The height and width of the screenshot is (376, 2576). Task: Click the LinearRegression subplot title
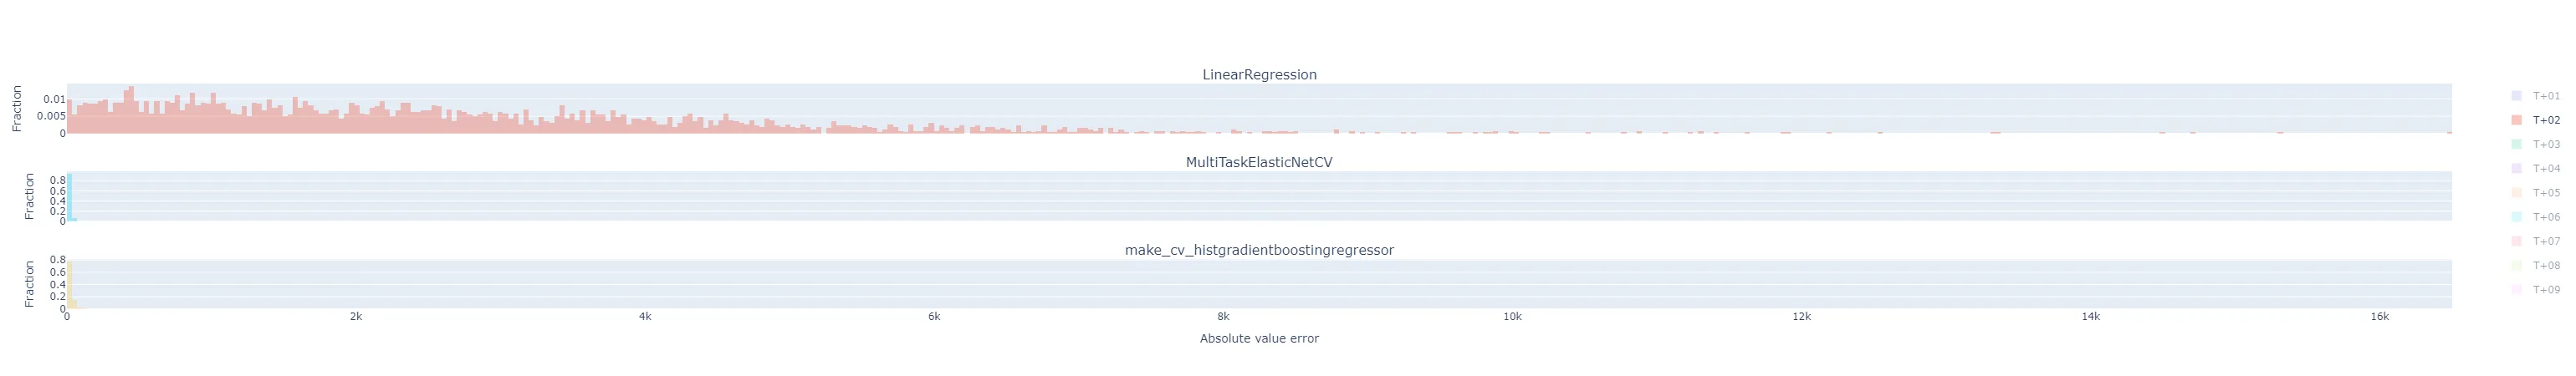(1258, 75)
